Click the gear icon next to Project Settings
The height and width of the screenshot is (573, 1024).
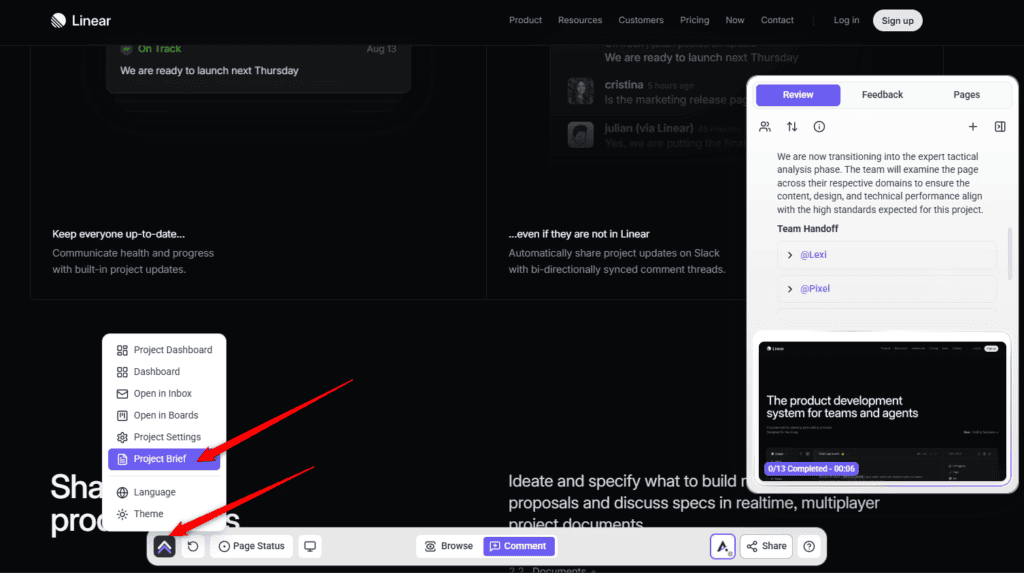pyautogui.click(x=122, y=437)
